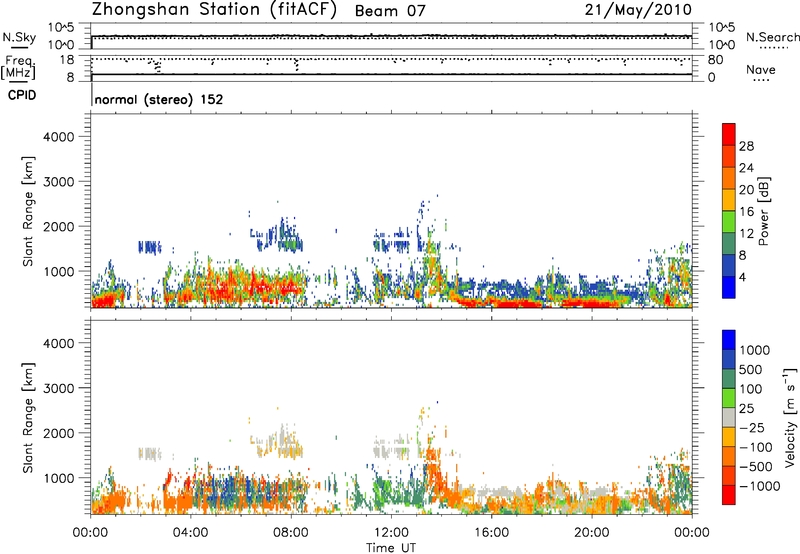The width and height of the screenshot is (800, 554).
Task: Click the 20:00 time axis label
Action: click(591, 533)
